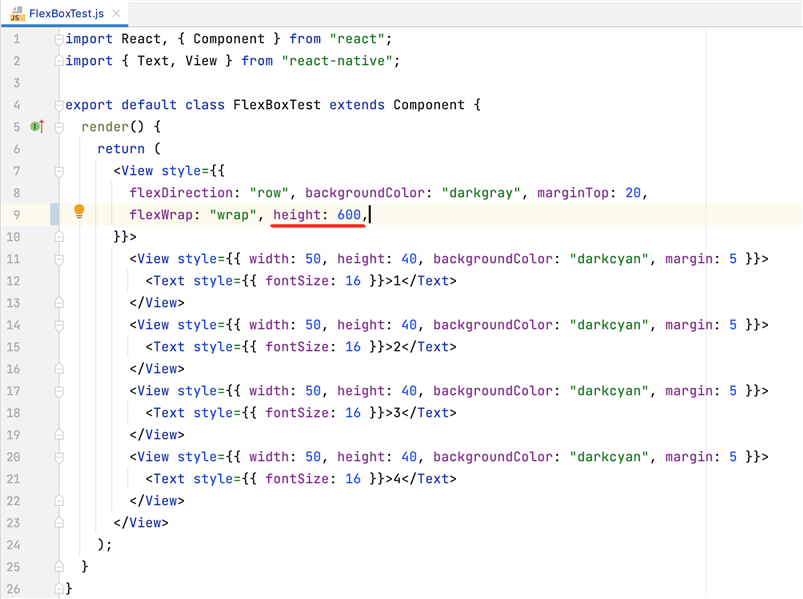Click the JS file icon on the tab
Viewport: 803px width, 599px height.
pyautogui.click(x=17, y=13)
